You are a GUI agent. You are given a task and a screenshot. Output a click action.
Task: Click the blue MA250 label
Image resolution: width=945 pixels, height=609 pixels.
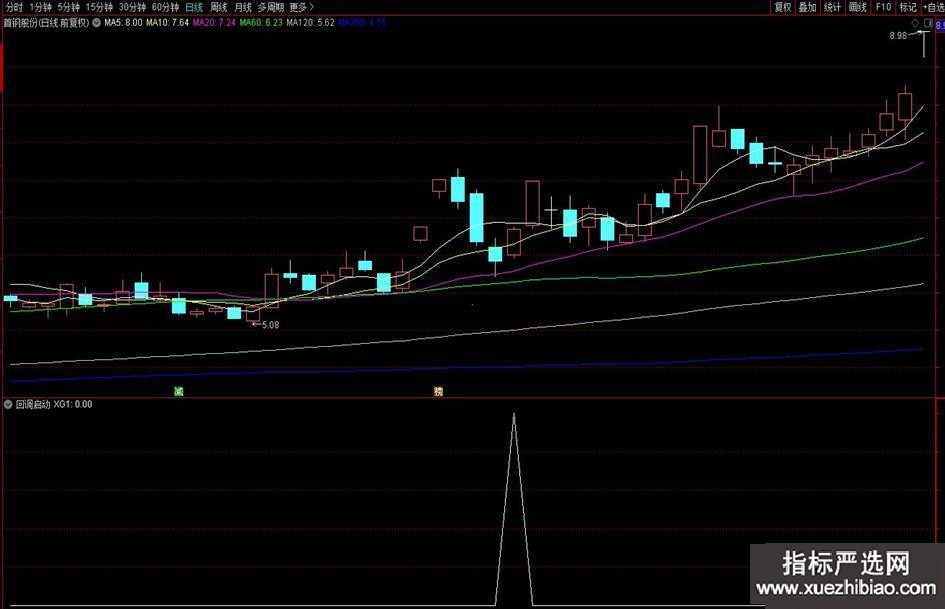point(362,23)
